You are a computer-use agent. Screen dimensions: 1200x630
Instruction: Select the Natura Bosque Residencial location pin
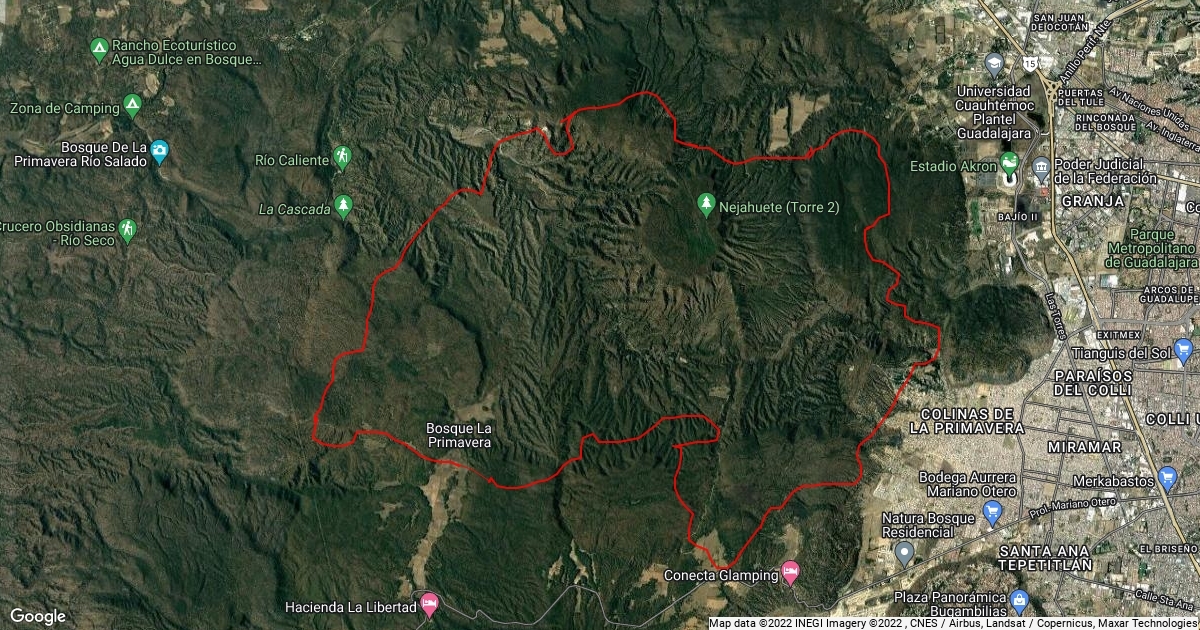(904, 551)
